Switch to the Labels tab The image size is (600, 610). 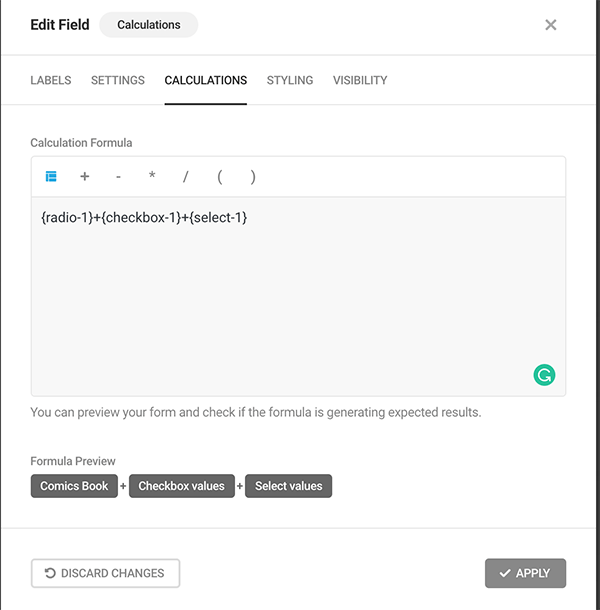pyautogui.click(x=51, y=80)
